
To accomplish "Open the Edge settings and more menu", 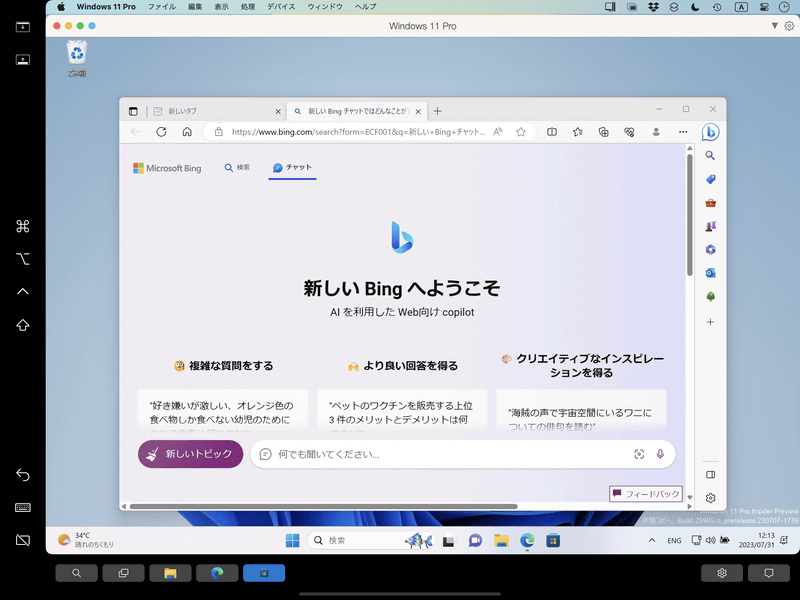I will 683,132.
